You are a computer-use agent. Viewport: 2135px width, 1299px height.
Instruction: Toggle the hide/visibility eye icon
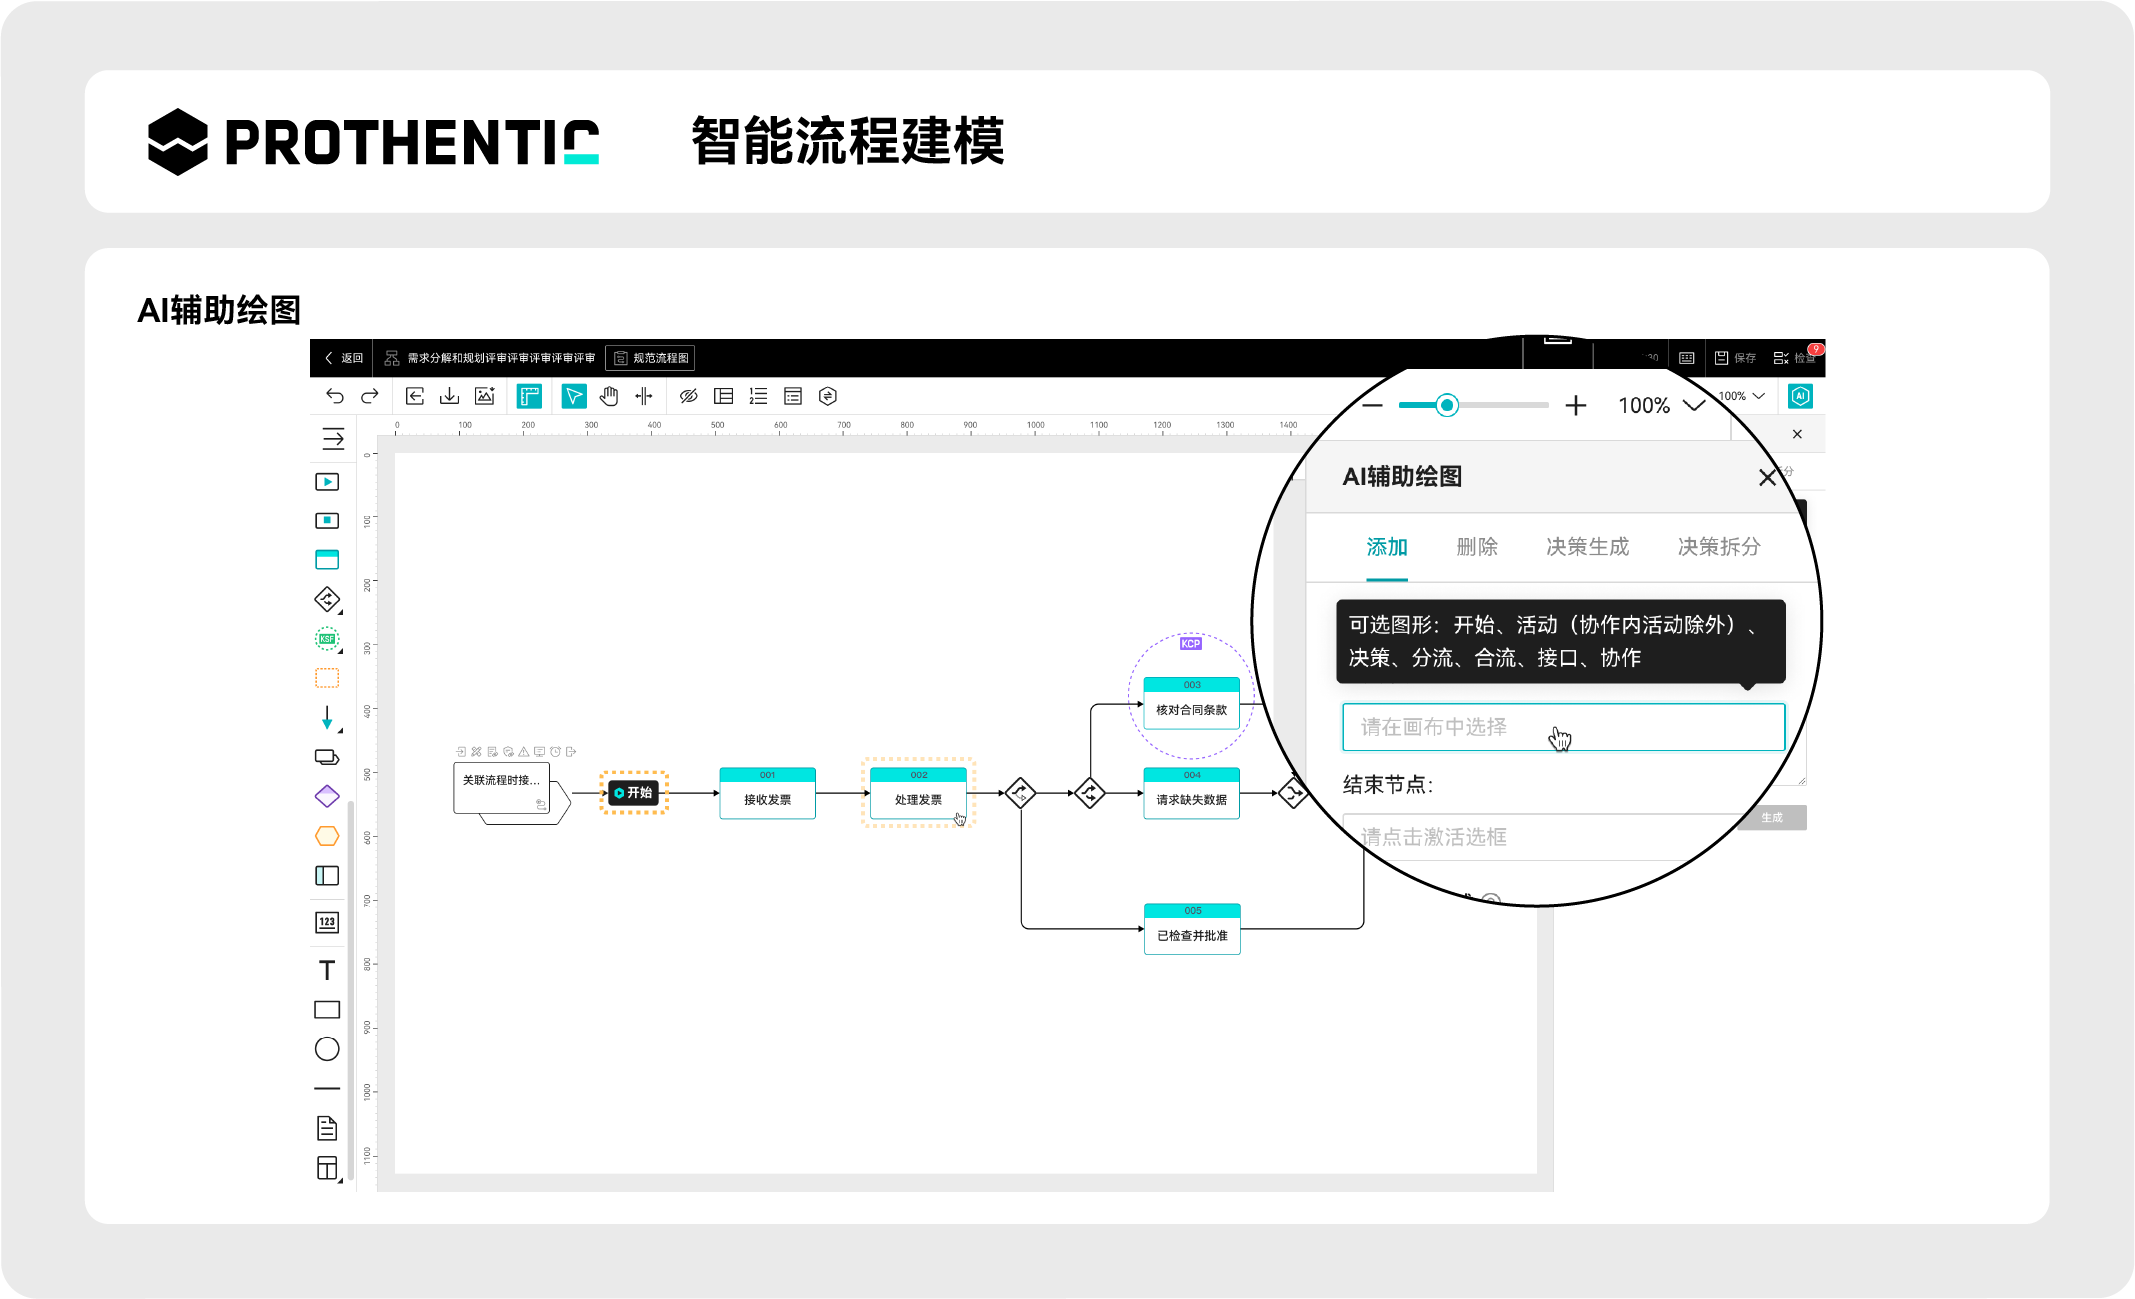point(688,396)
